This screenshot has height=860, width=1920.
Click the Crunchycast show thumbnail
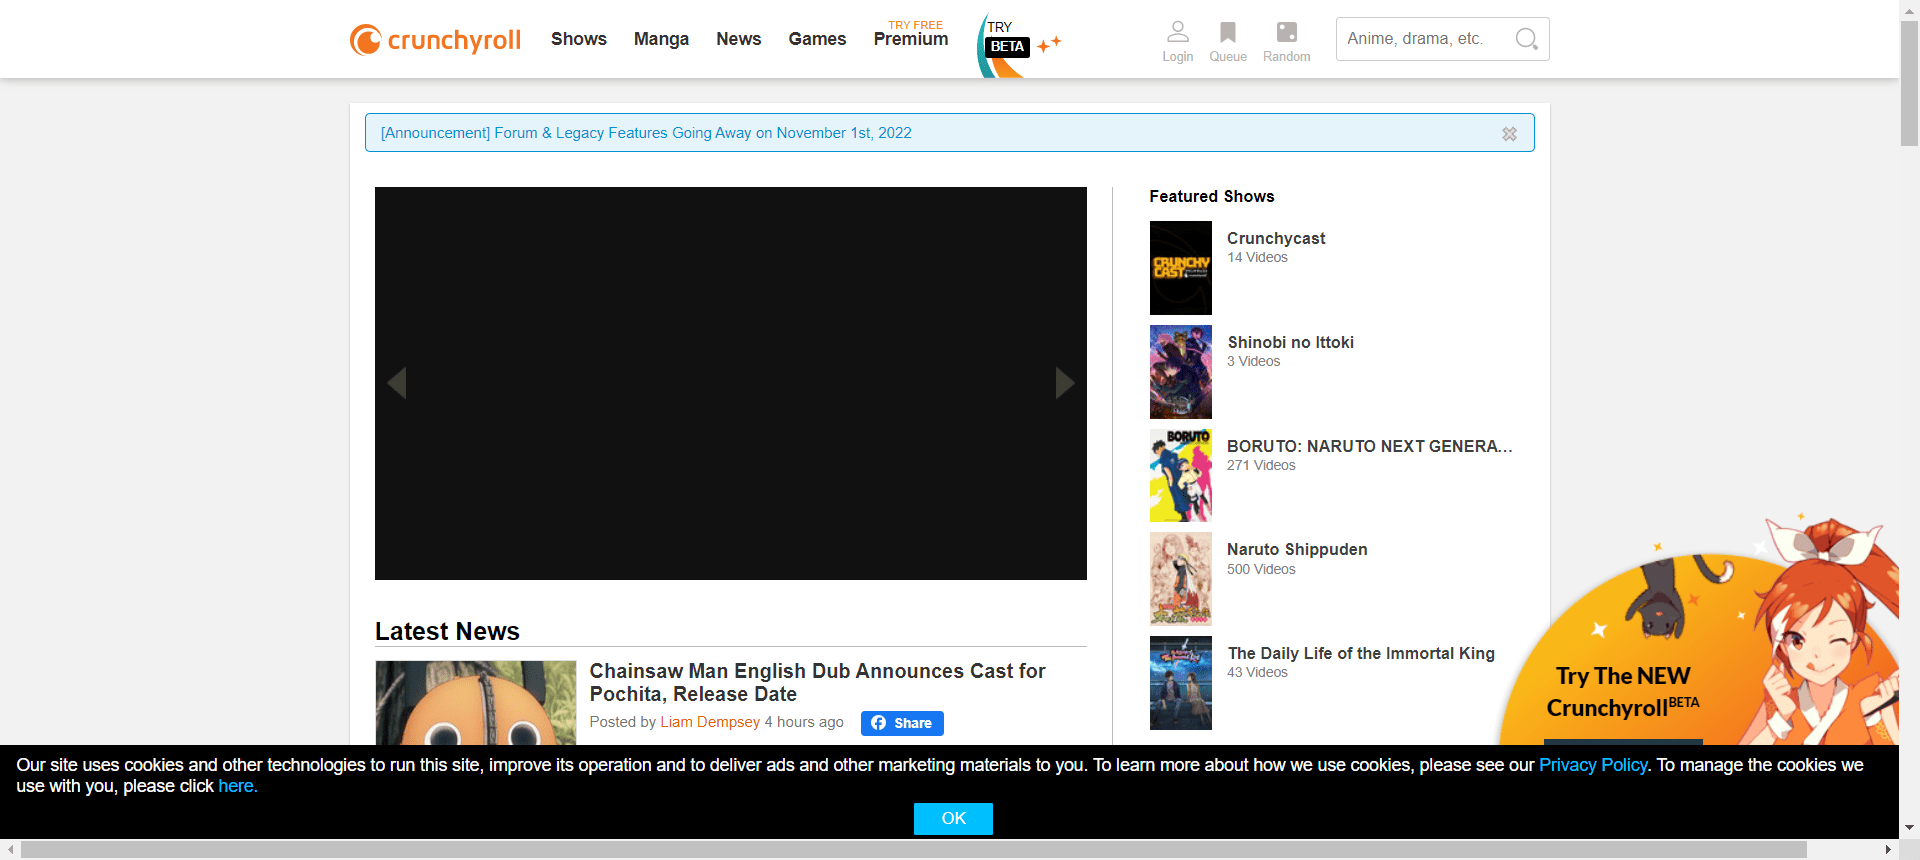tap(1180, 268)
